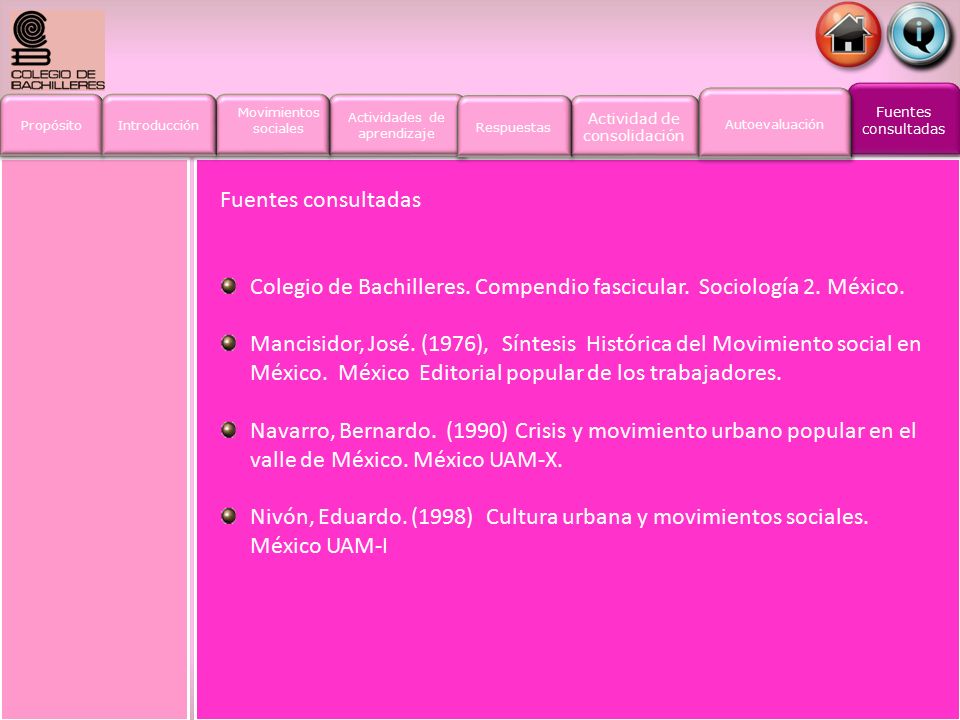Click the 'Mancisidor, José. (1976)' reference
960x720 pixels.
tap(585, 358)
